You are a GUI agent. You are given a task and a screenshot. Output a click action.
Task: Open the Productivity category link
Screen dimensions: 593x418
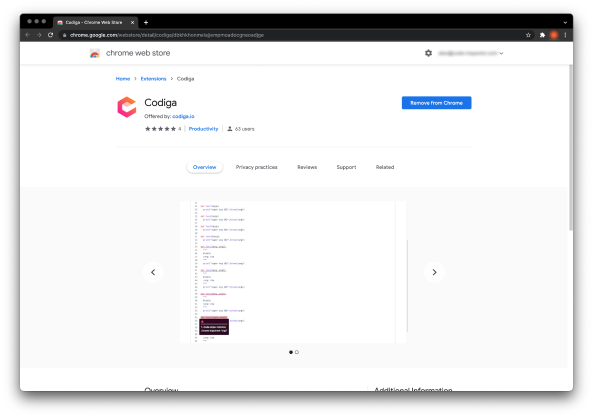pos(203,129)
